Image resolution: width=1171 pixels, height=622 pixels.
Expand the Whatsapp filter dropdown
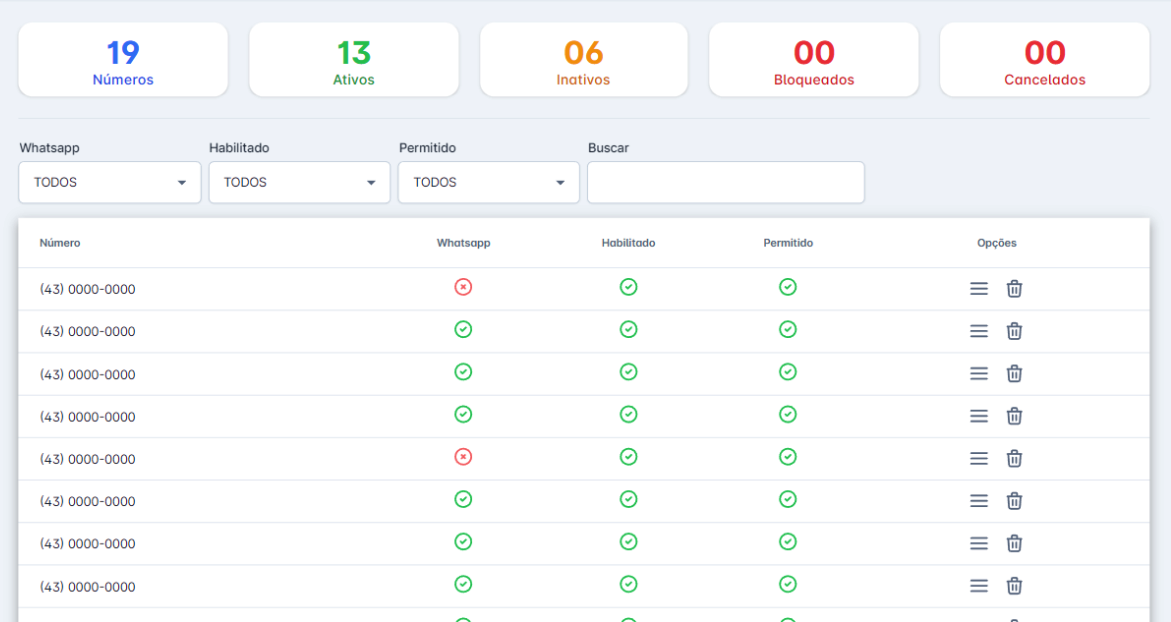pyautogui.click(x=110, y=183)
